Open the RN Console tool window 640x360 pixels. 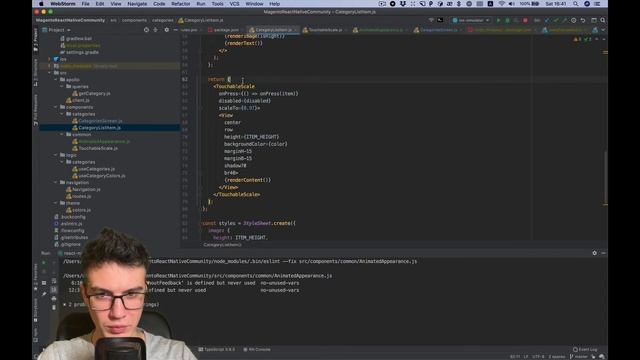pos(257,349)
